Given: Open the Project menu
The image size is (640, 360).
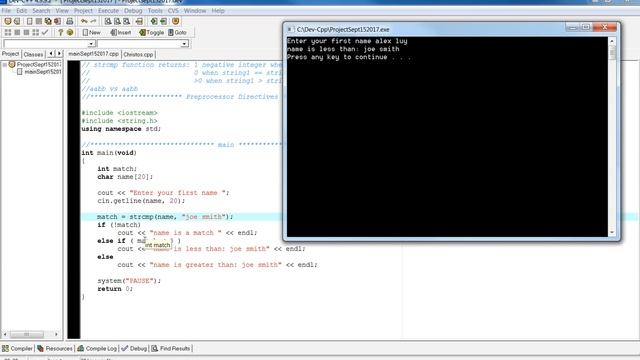Looking at the screenshot, I should point(83,11).
